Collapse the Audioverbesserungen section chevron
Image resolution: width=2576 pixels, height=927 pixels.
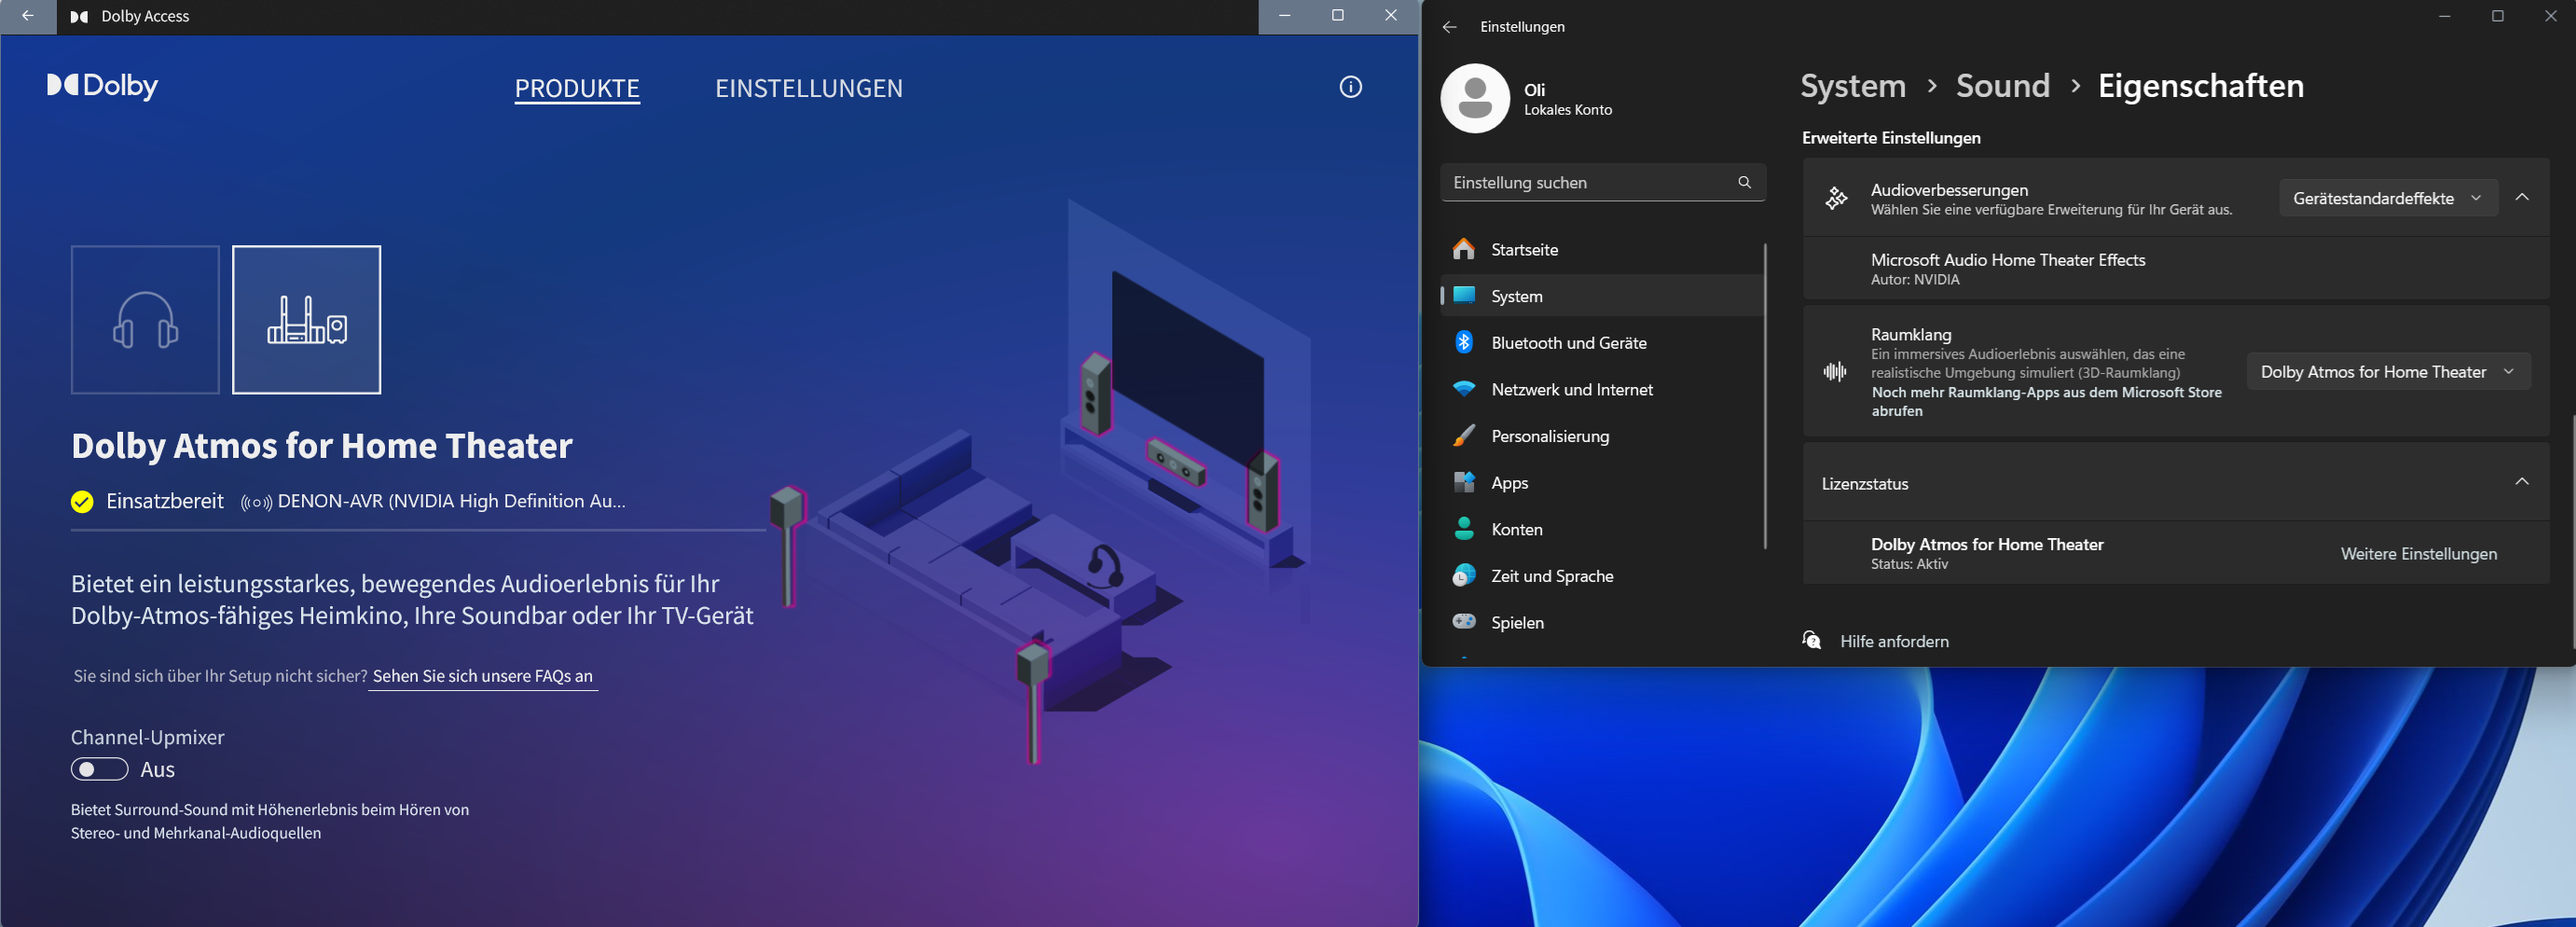click(x=2522, y=197)
